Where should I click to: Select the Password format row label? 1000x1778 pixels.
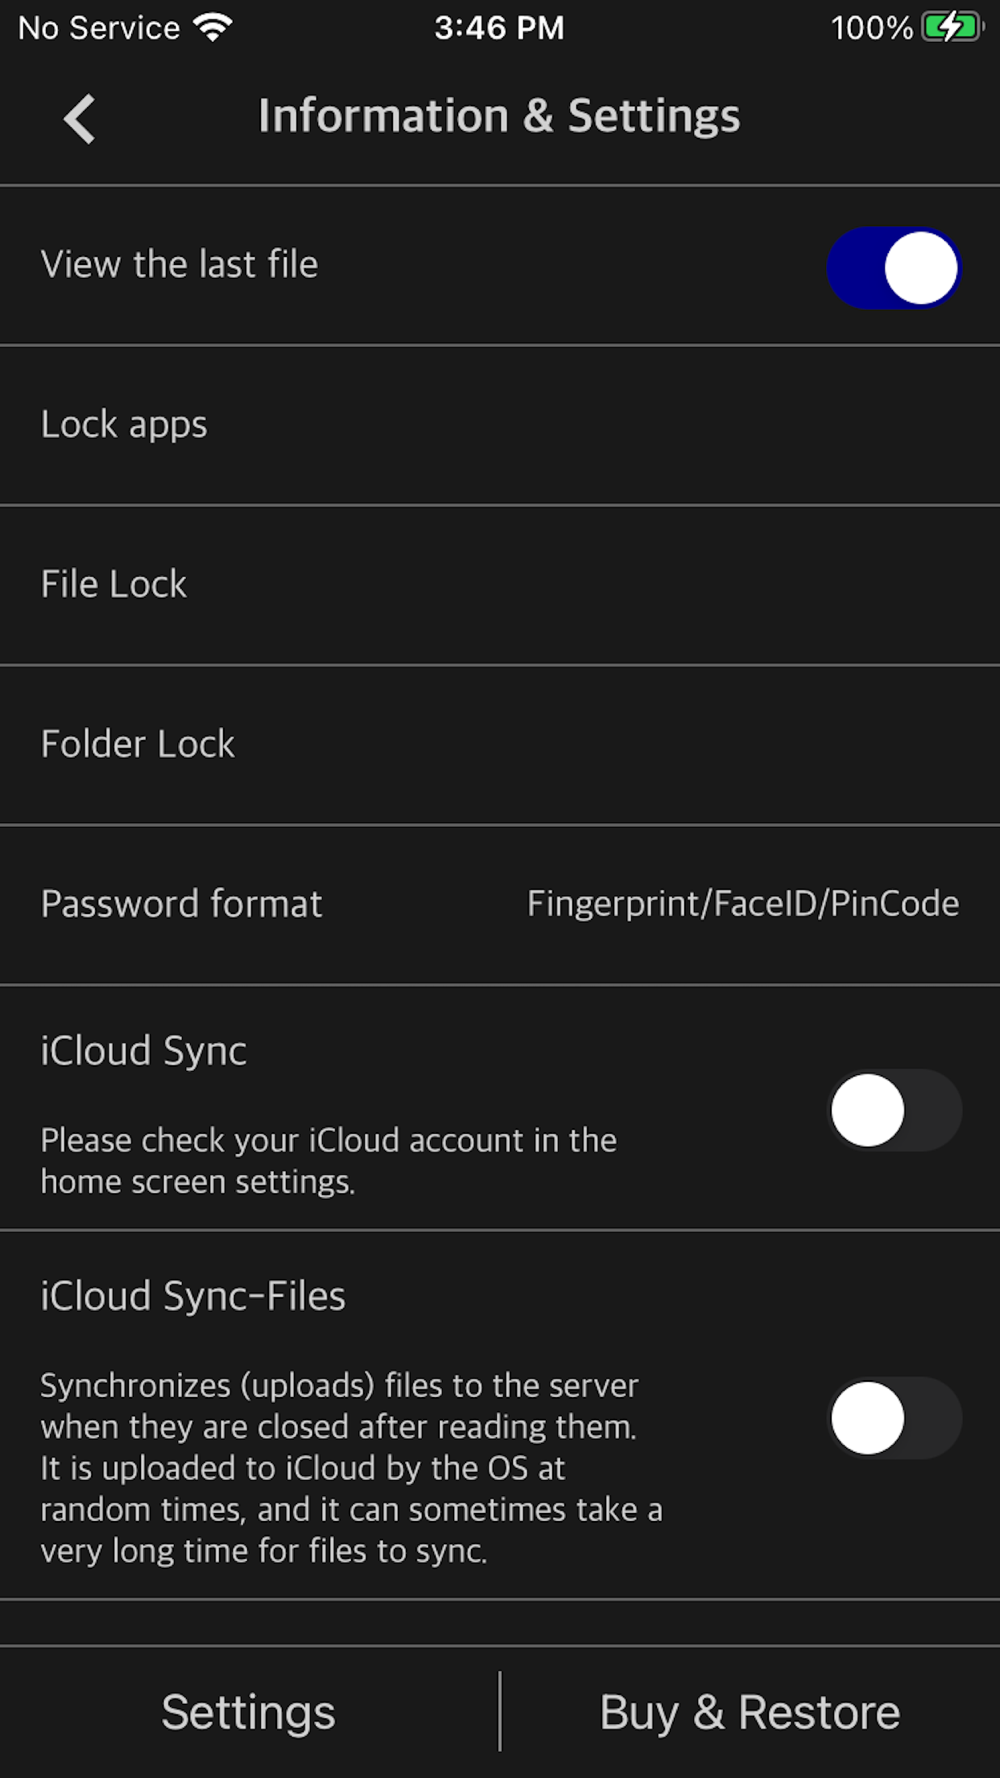click(x=181, y=904)
